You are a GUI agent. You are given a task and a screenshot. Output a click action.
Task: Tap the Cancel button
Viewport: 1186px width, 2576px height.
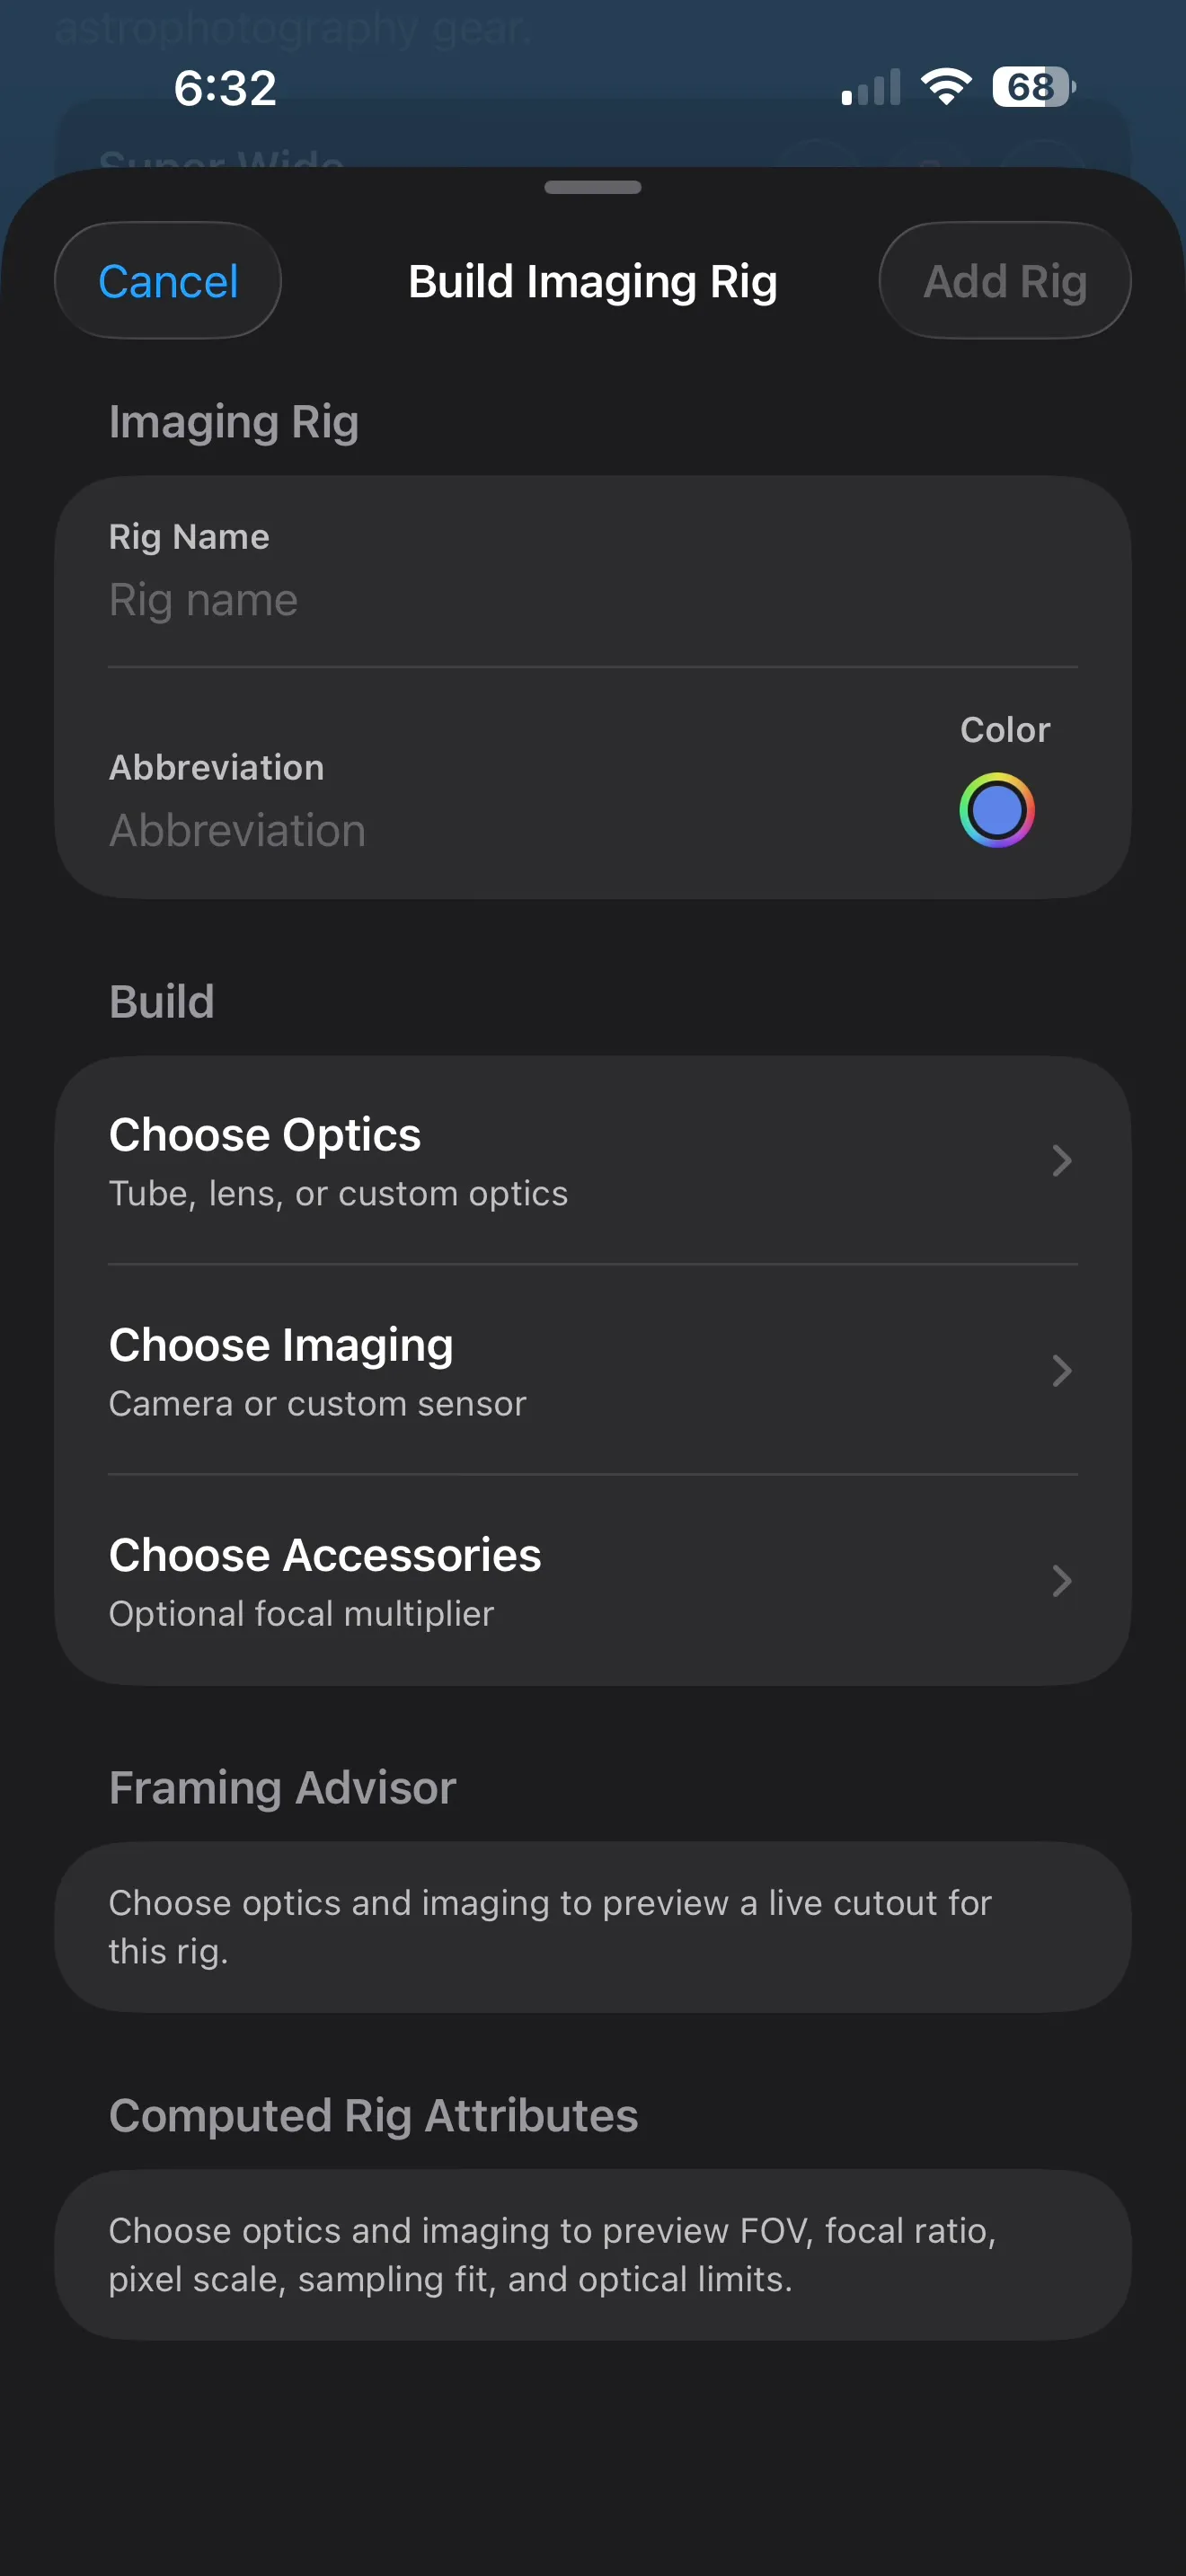[x=168, y=281]
